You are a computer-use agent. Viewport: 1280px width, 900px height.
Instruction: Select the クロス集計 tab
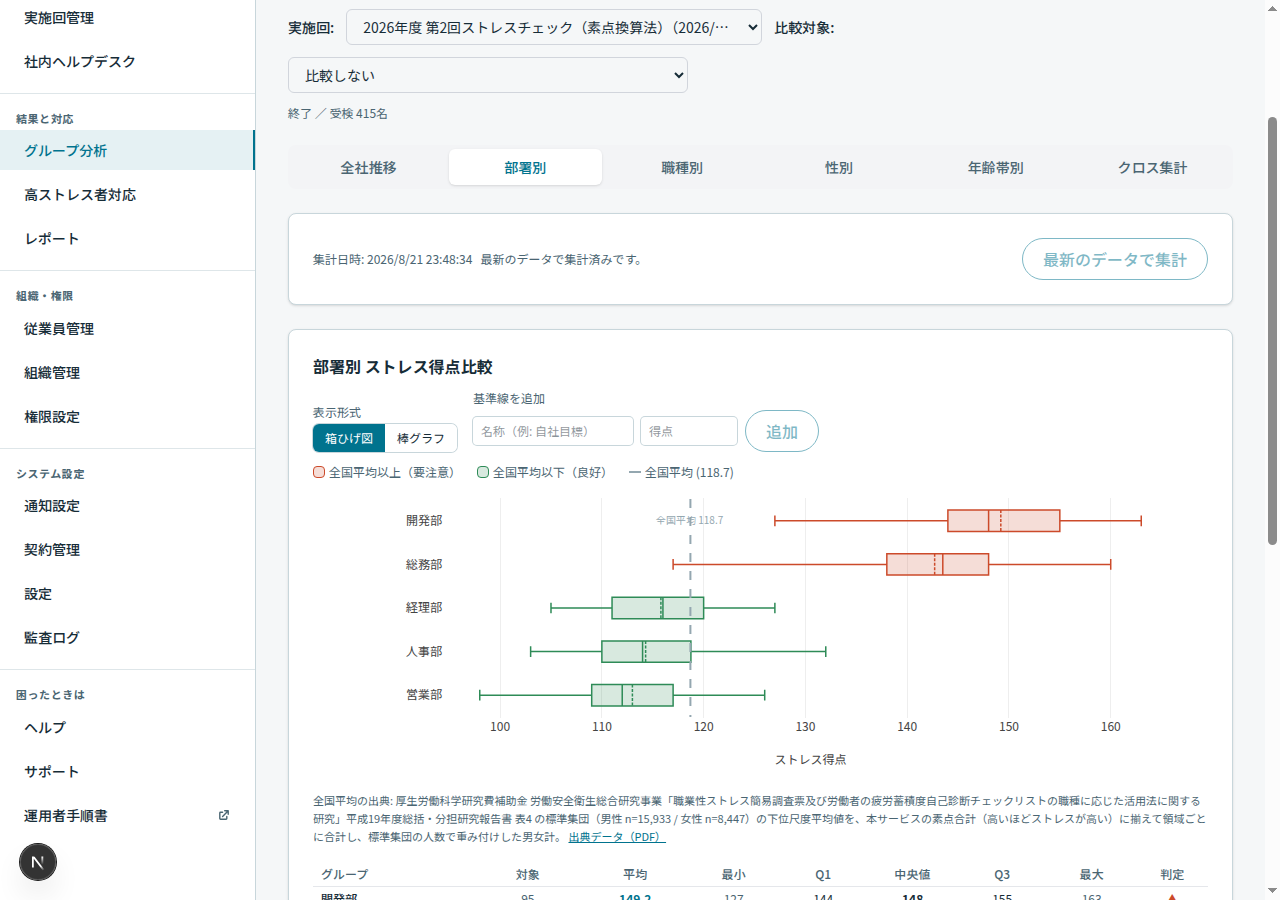coord(1152,168)
